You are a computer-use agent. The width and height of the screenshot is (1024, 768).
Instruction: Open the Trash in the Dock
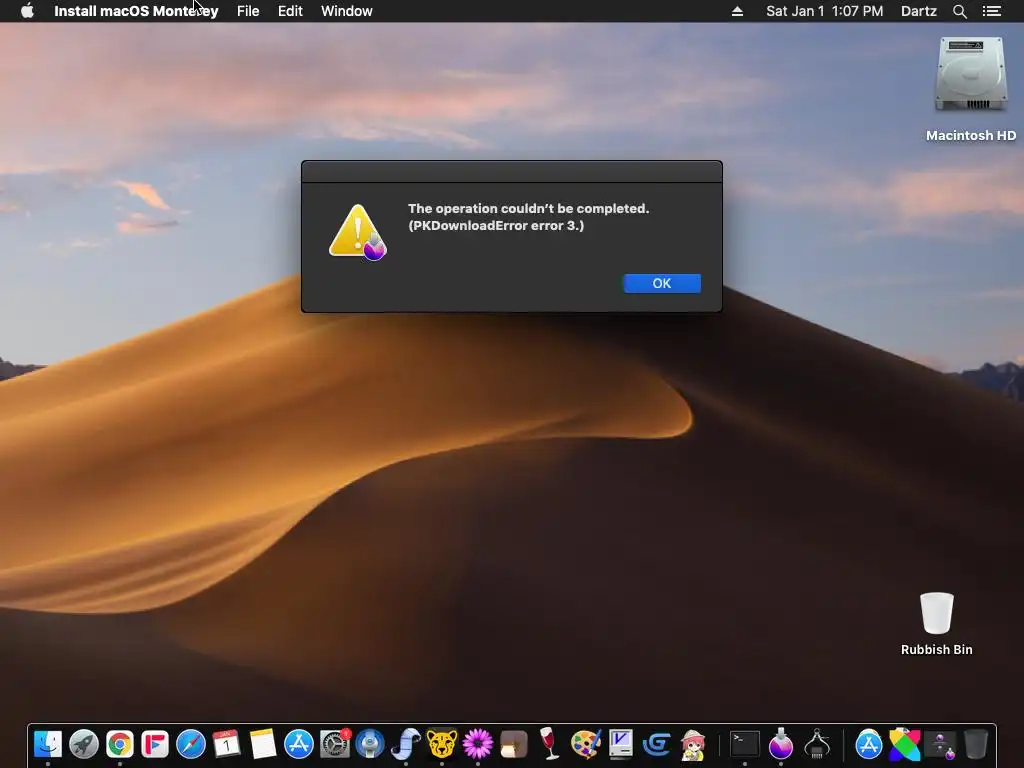[x=976, y=744]
